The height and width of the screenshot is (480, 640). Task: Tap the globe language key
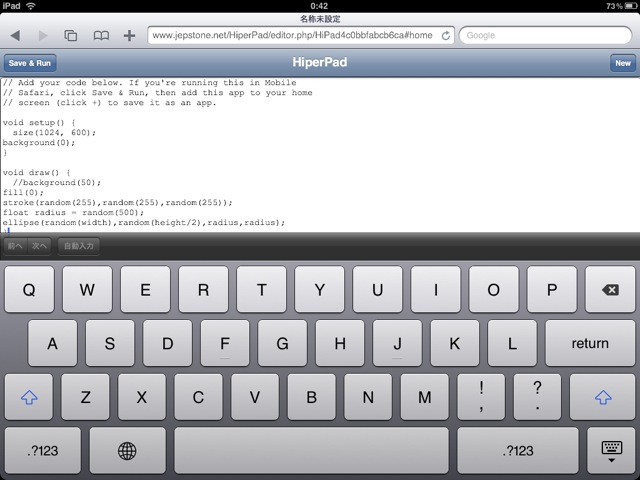click(127, 451)
